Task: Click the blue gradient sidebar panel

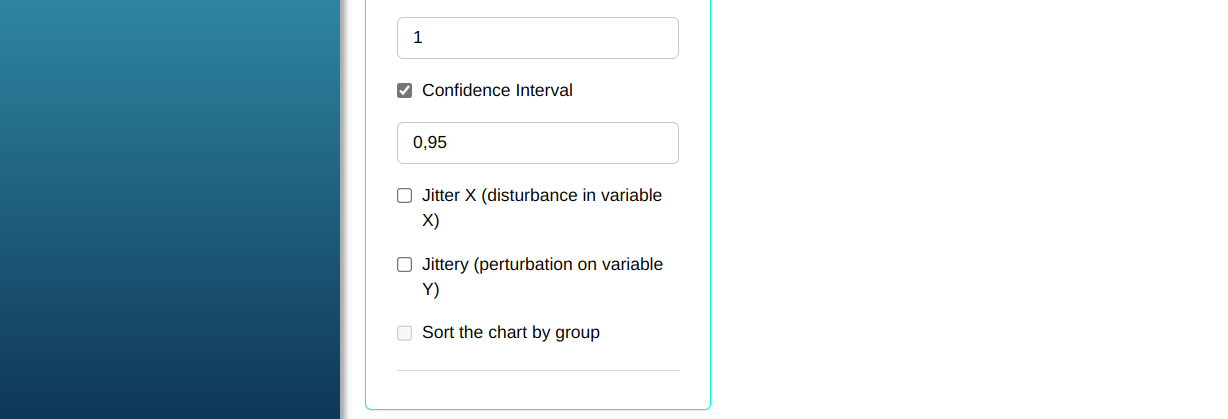Action: click(x=170, y=210)
